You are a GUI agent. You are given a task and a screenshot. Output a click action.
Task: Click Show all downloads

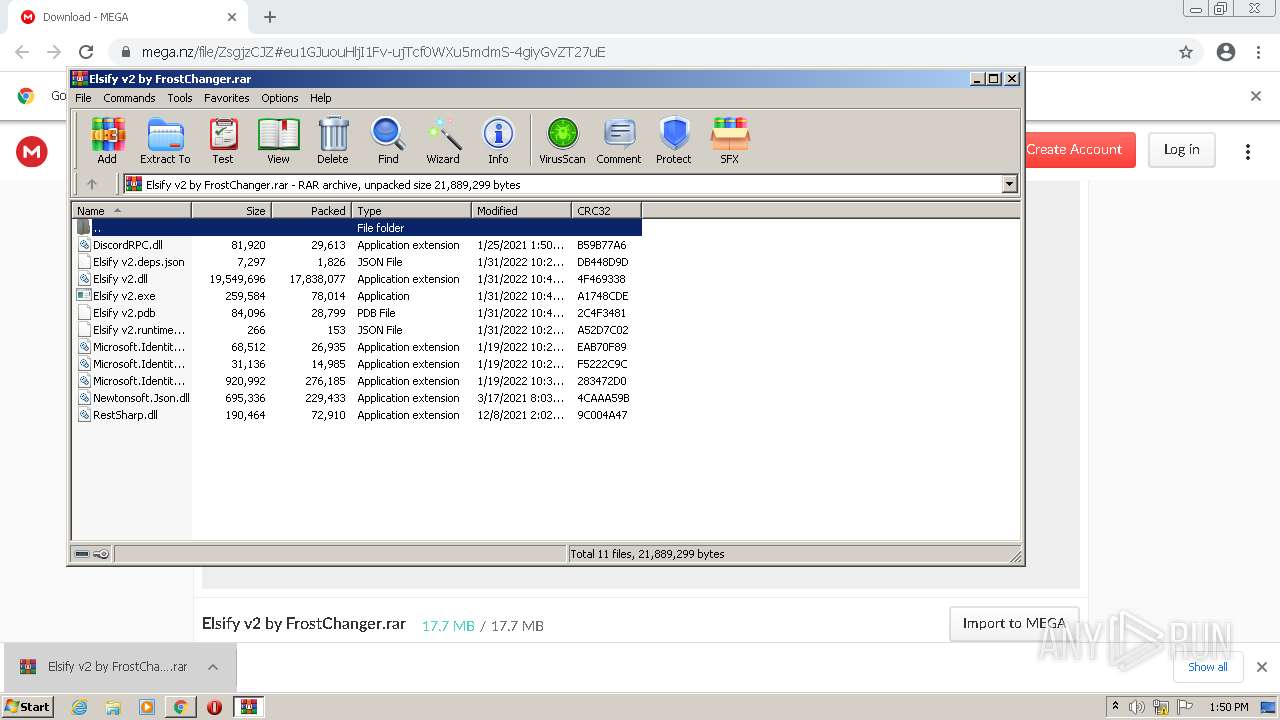(x=1208, y=667)
